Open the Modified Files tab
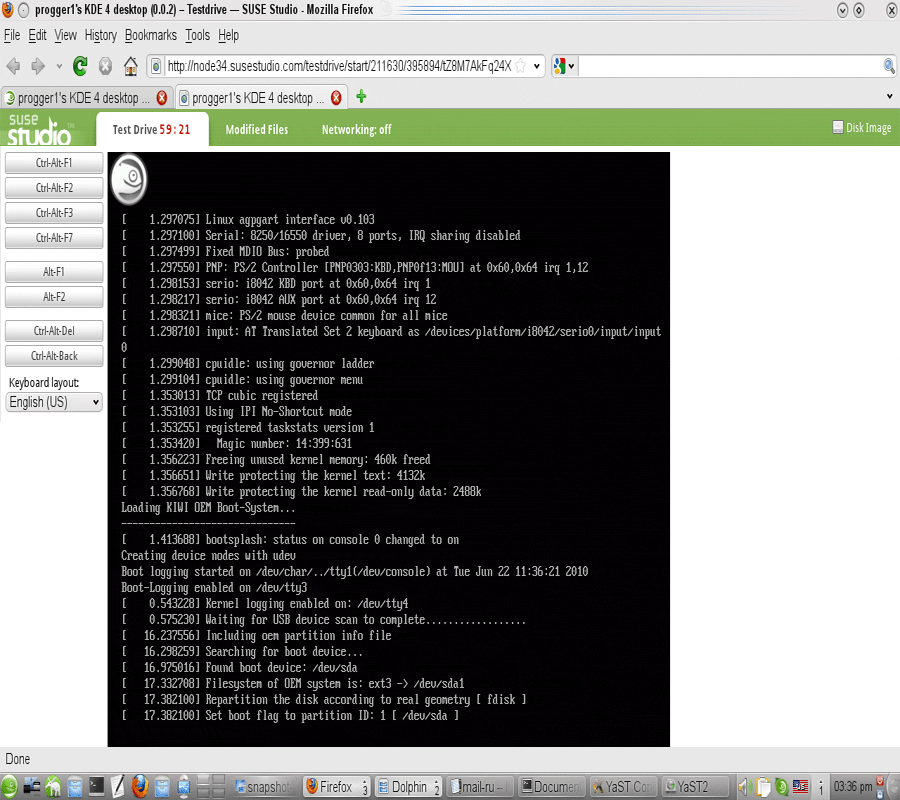The width and height of the screenshot is (900, 800). tap(257, 130)
